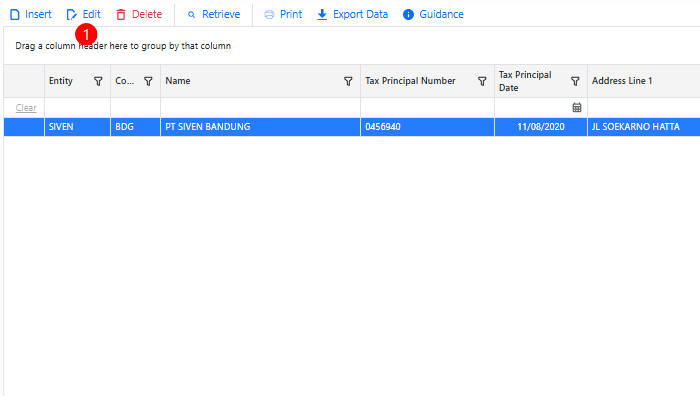The image size is (700, 396).
Task: Sort by Name column header
Action: [178, 81]
